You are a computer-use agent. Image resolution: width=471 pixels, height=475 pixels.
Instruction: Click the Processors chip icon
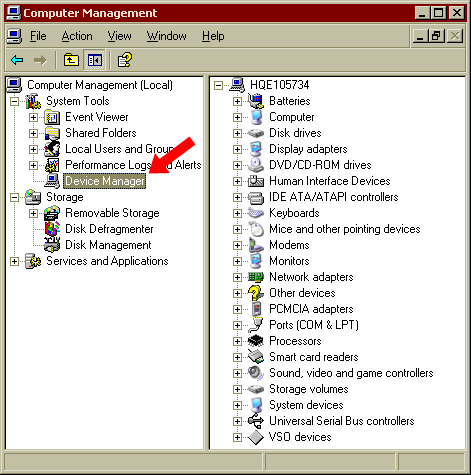click(x=256, y=341)
